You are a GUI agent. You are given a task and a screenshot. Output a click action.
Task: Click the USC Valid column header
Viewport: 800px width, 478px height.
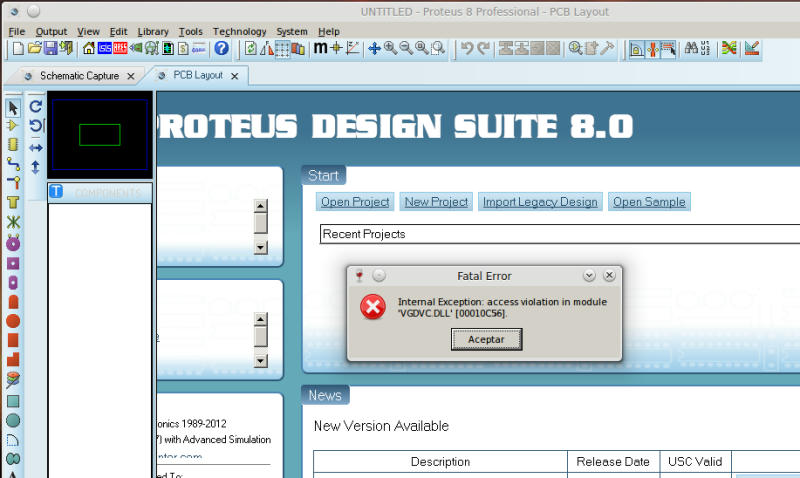click(x=695, y=462)
